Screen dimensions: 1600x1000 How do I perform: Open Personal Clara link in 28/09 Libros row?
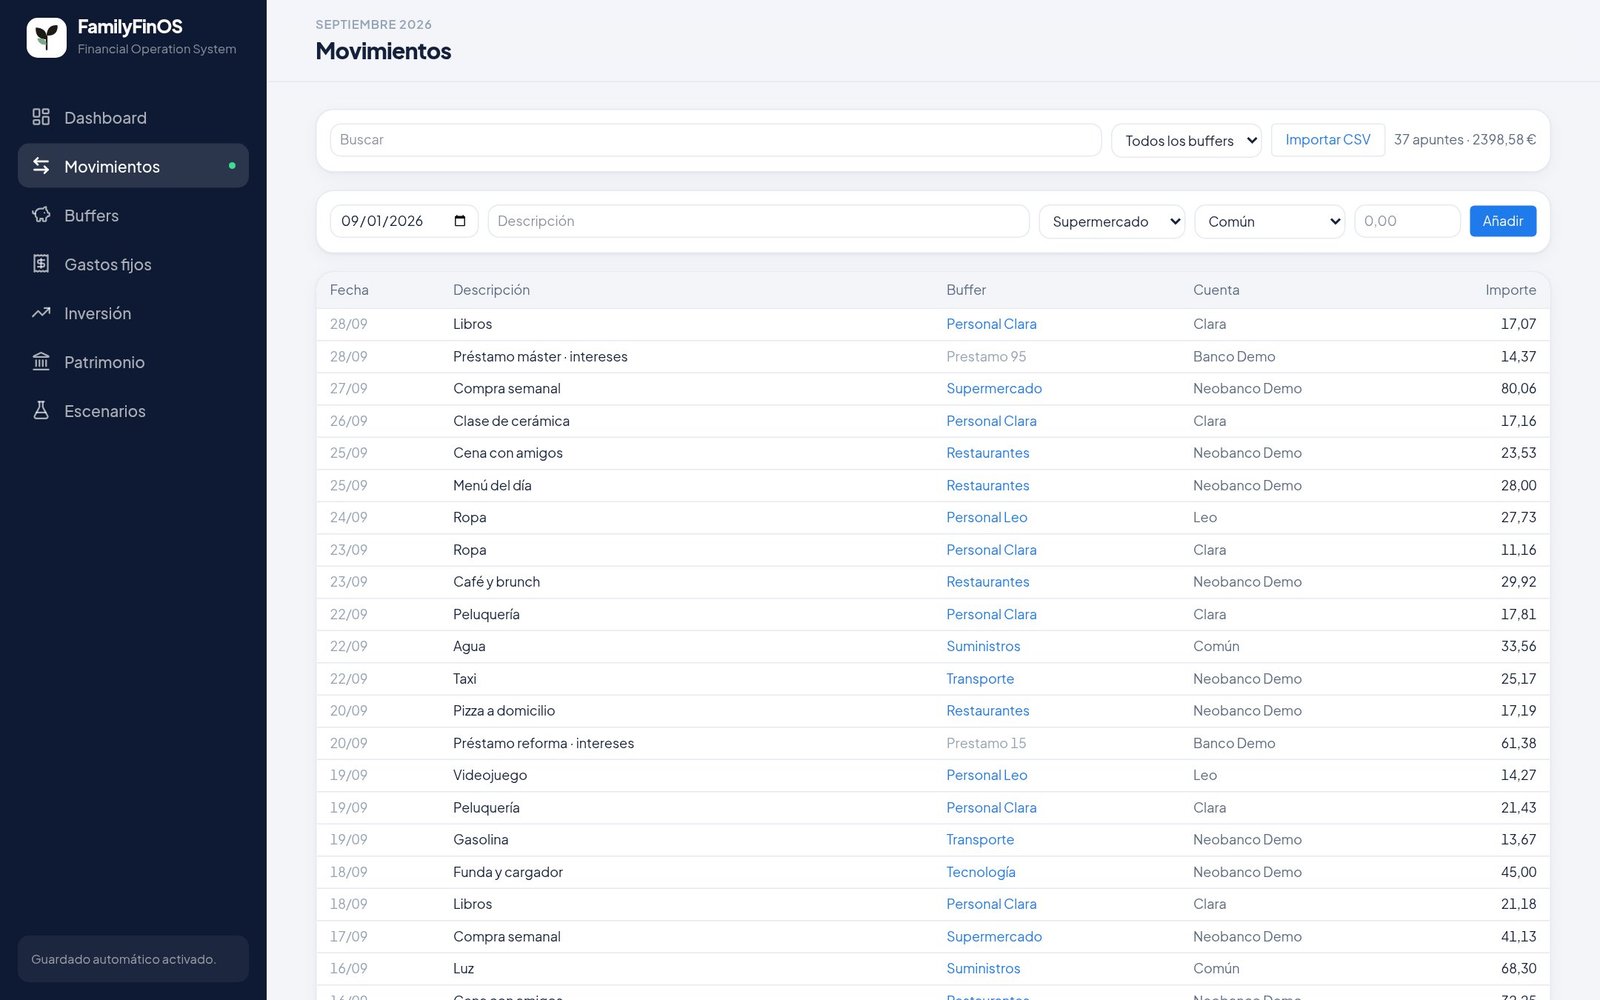tap(991, 324)
